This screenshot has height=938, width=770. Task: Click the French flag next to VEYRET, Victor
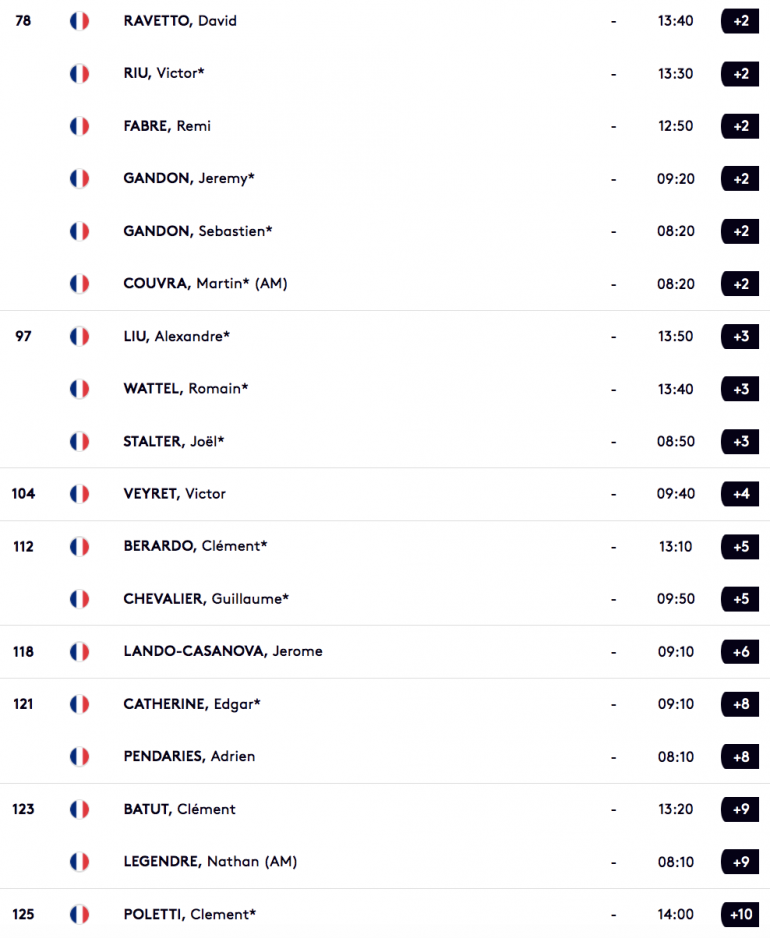click(80, 494)
